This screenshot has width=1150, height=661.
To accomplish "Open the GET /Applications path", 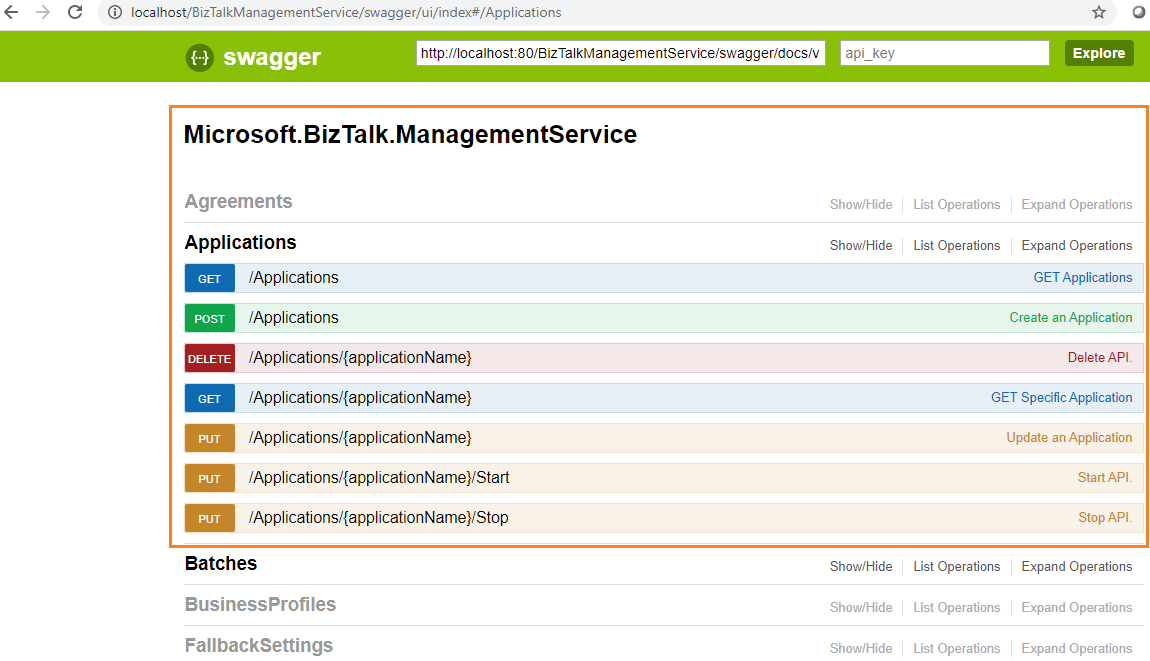I will [x=293, y=278].
